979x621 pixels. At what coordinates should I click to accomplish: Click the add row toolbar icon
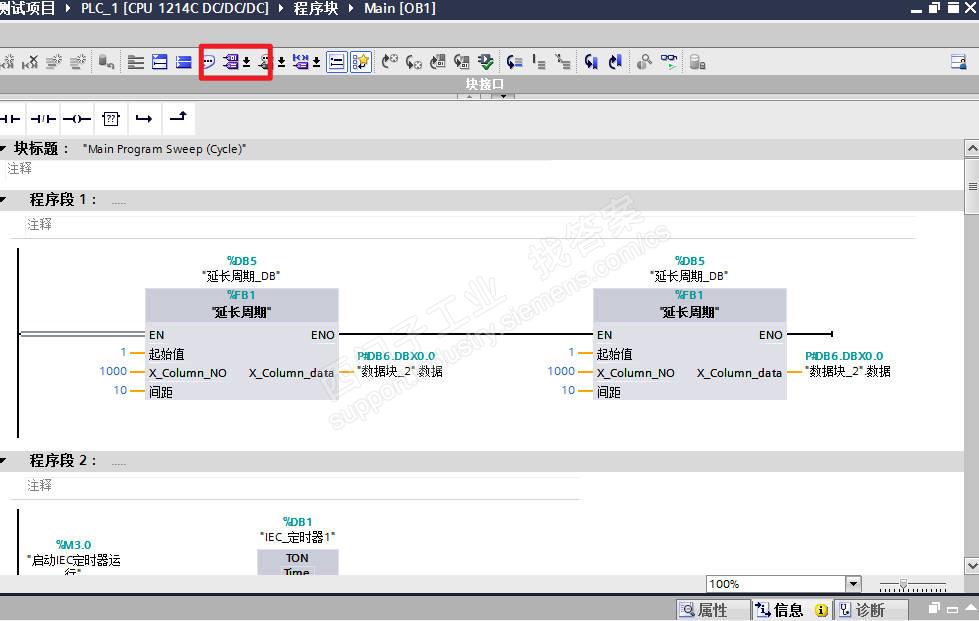[x=77, y=62]
